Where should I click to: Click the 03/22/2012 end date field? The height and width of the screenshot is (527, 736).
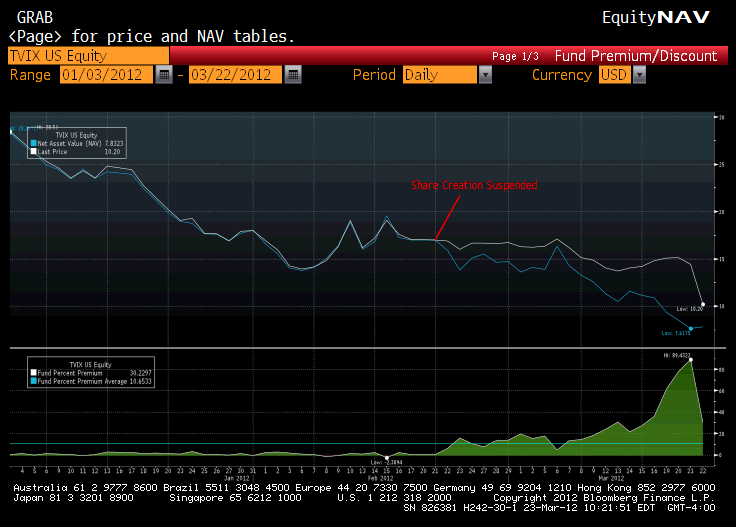tap(235, 75)
